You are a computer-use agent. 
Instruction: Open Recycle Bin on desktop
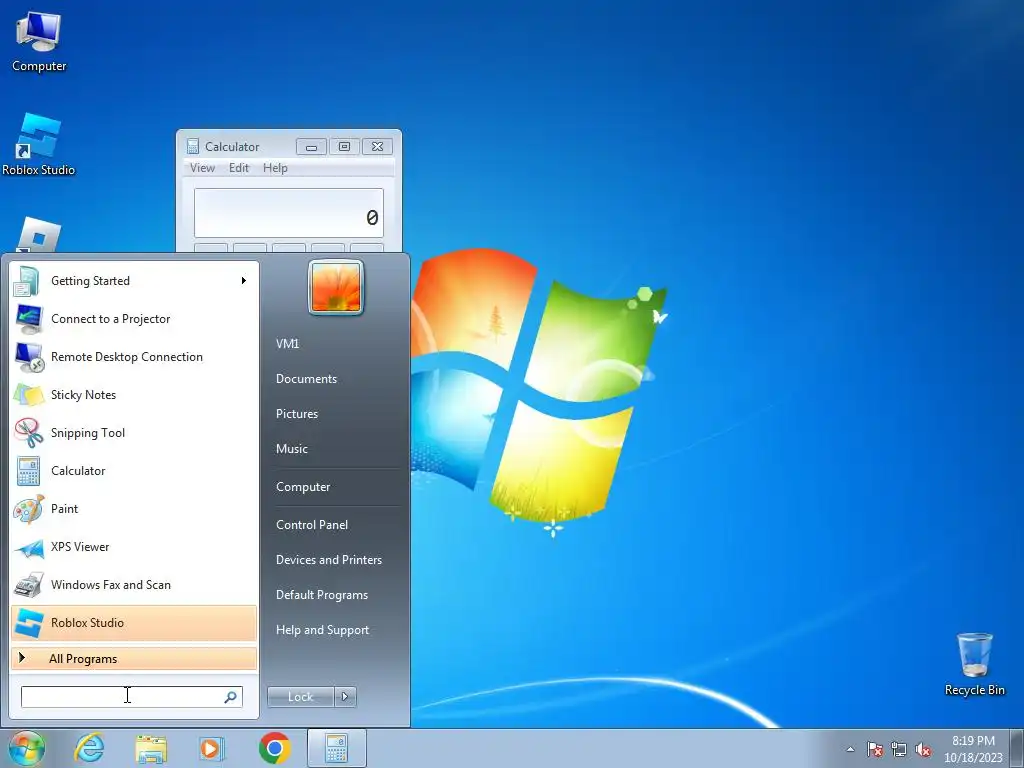point(974,664)
